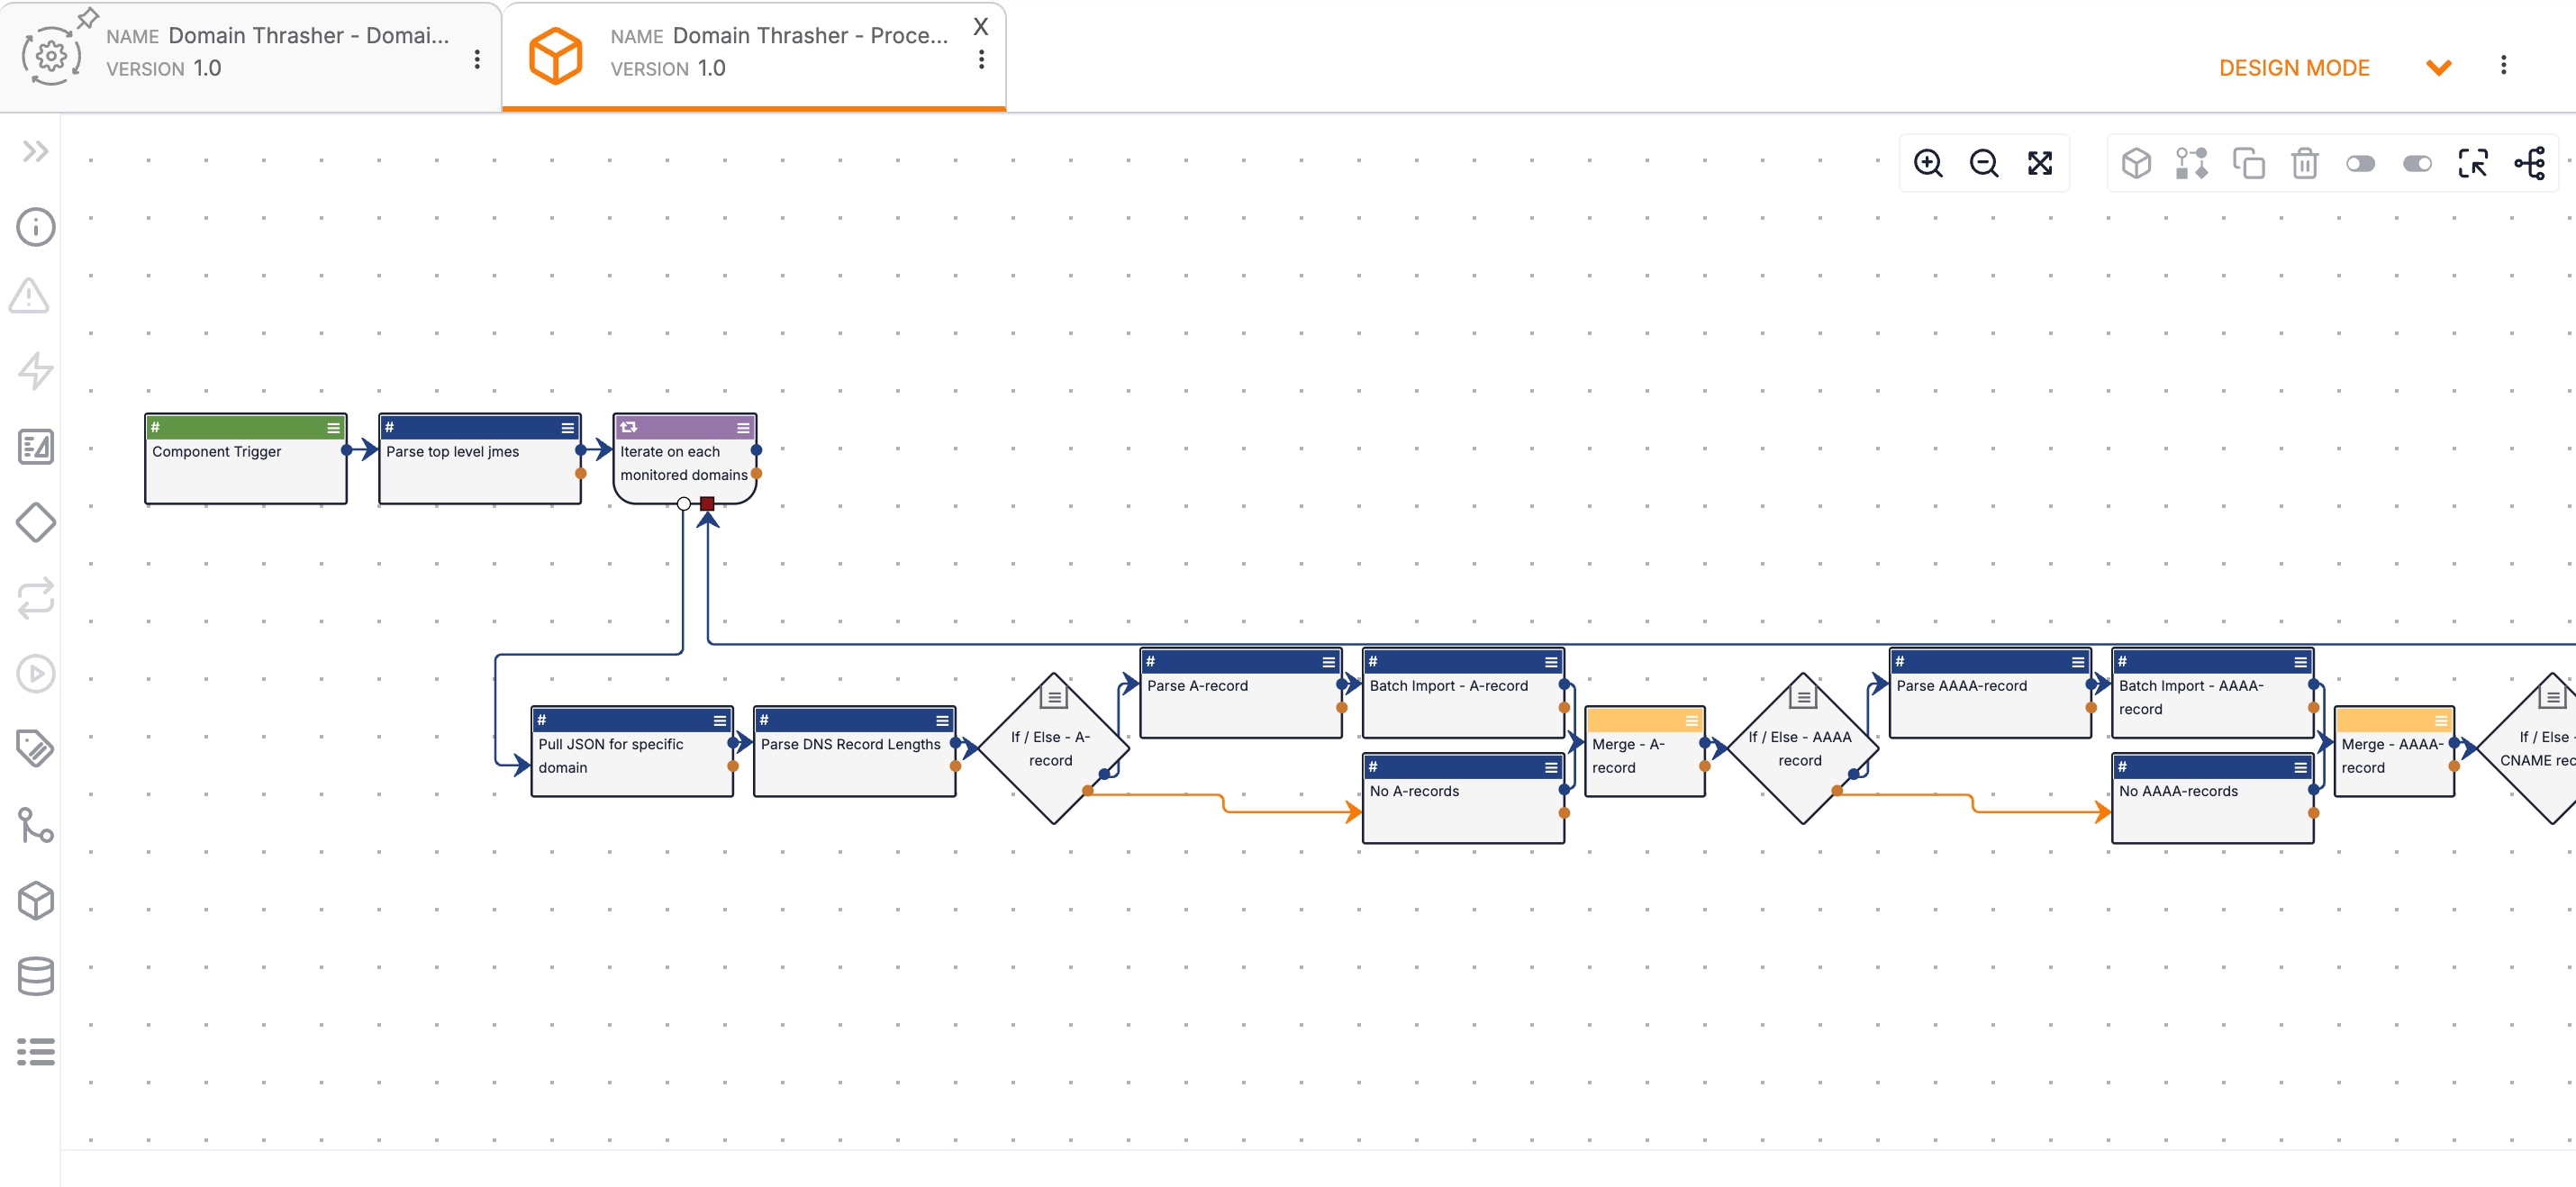Select the lightning bolt trigger icon
Image resolution: width=2576 pixels, height=1187 pixels.
pyautogui.click(x=36, y=371)
